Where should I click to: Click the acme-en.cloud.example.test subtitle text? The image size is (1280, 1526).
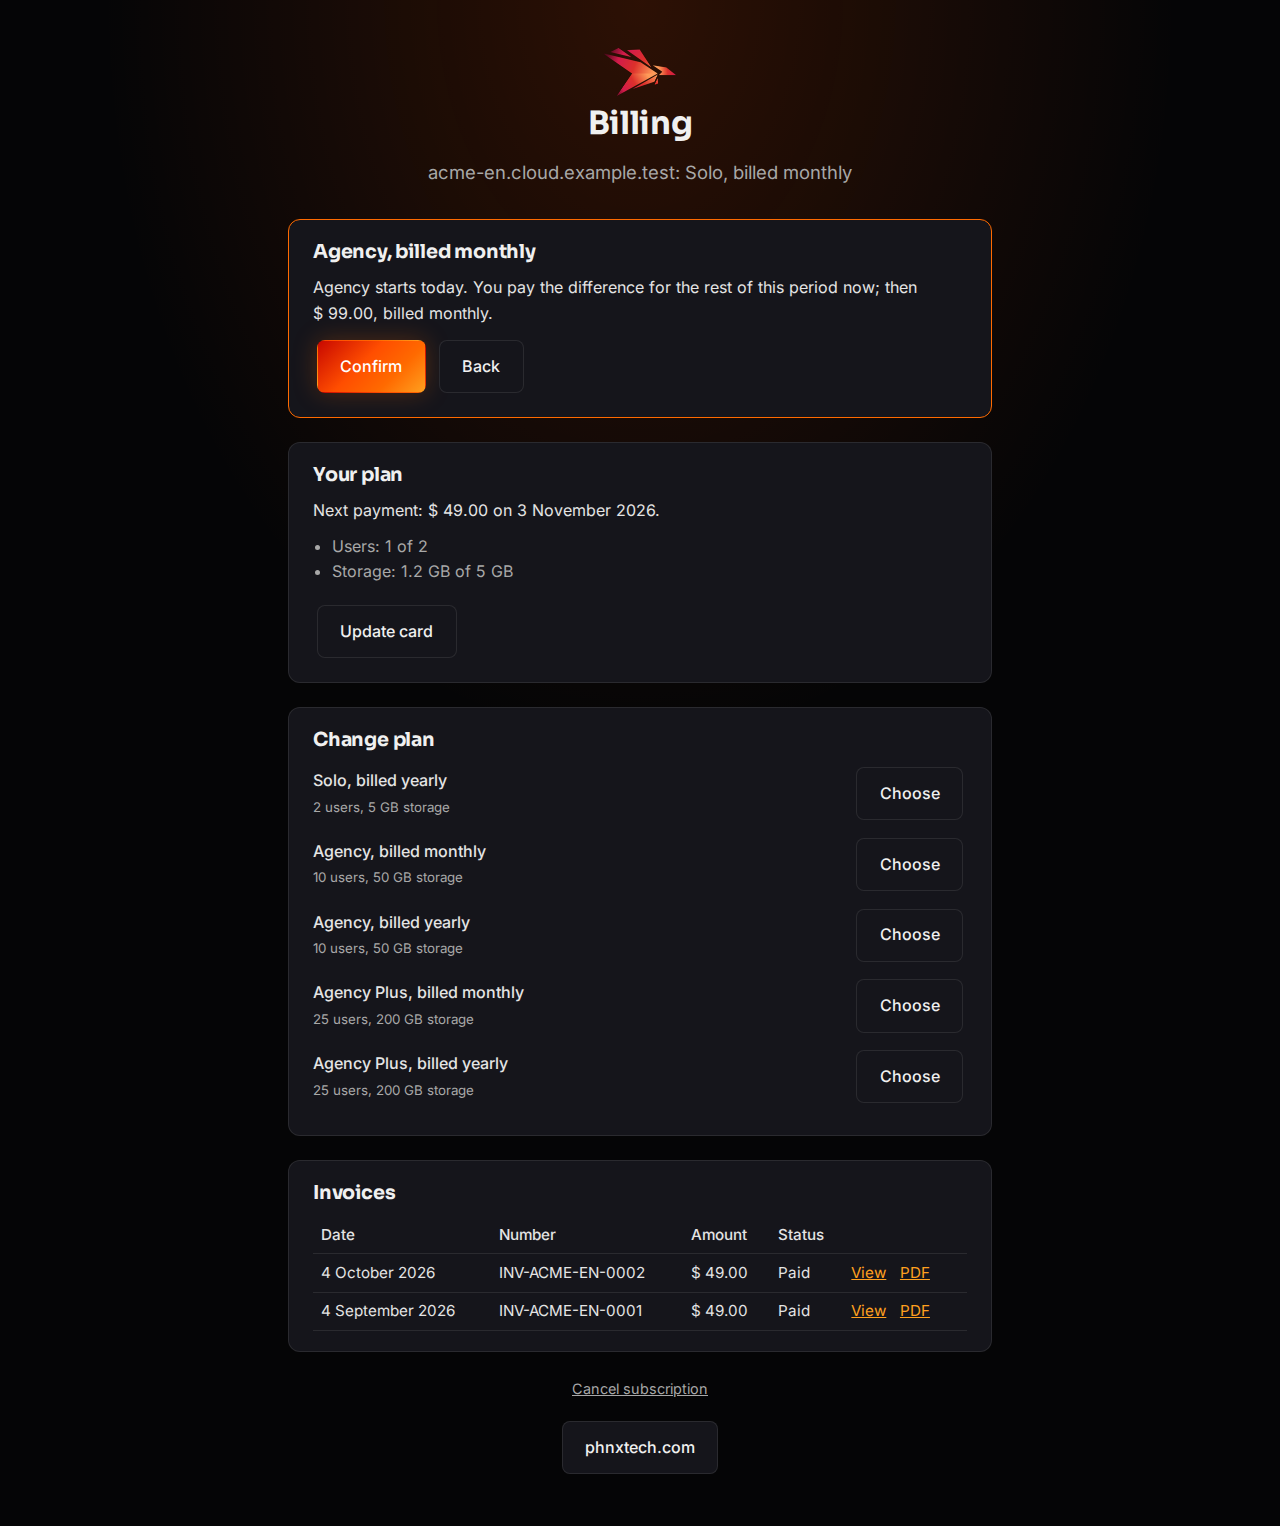click(640, 172)
